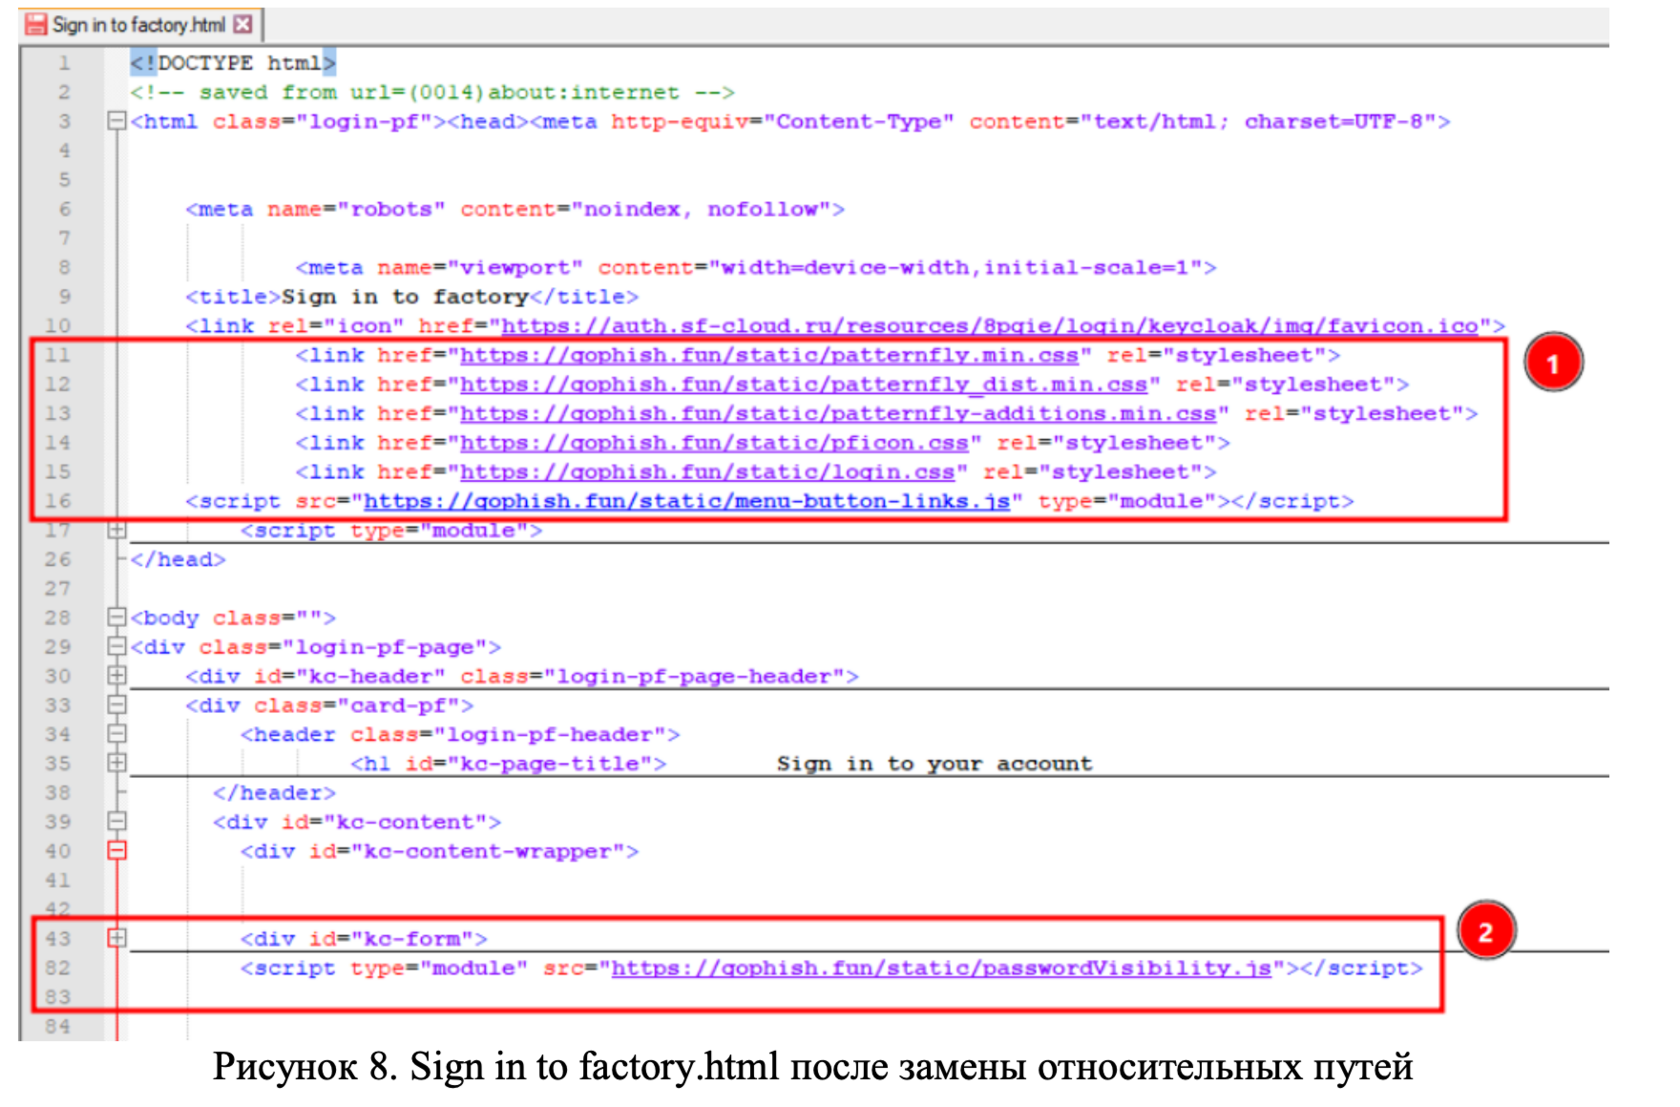Click the "saved from url" comment line
Screen dimensions: 1680x1107
click(432, 92)
